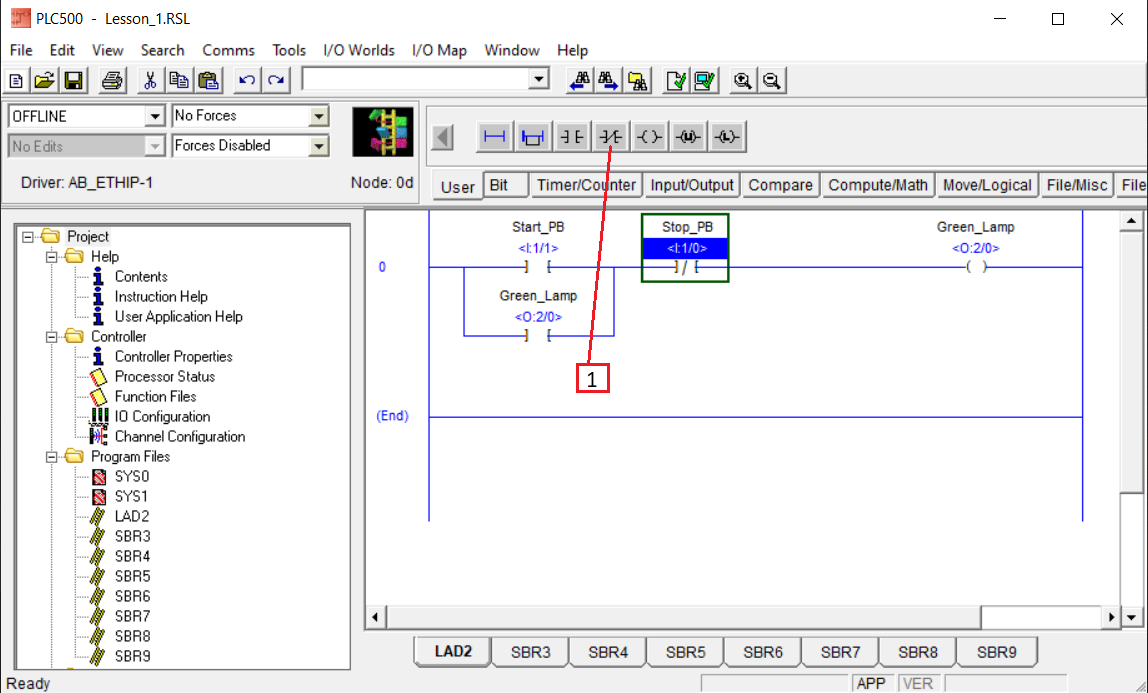Collapse the Help folder node

tap(52, 257)
